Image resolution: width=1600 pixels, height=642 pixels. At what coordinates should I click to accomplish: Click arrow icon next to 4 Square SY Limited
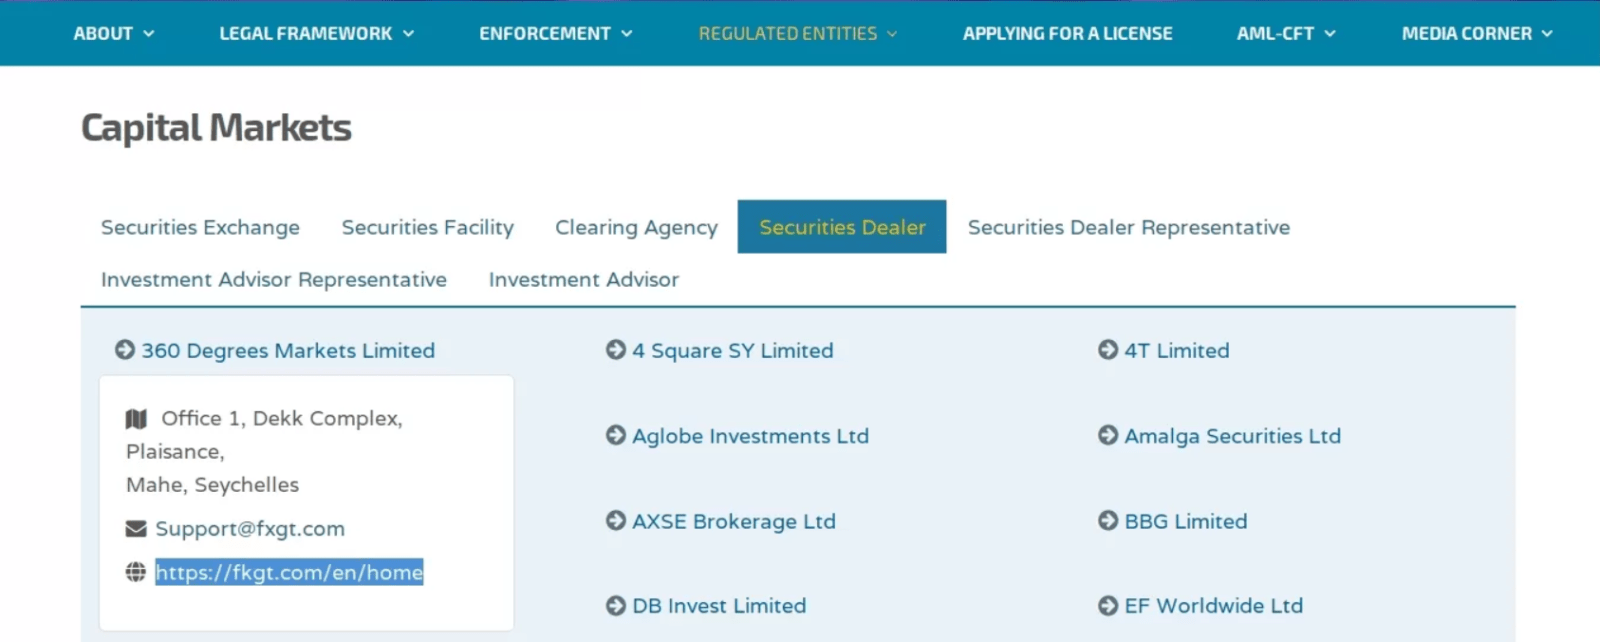point(616,350)
